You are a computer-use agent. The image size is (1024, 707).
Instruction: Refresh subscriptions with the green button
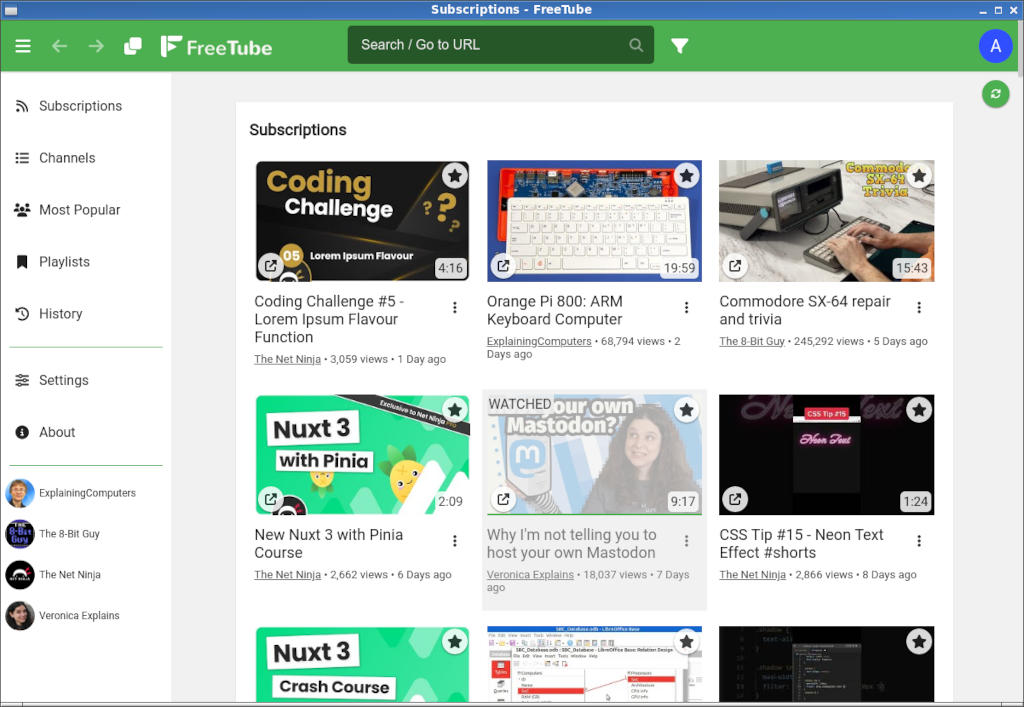995,94
